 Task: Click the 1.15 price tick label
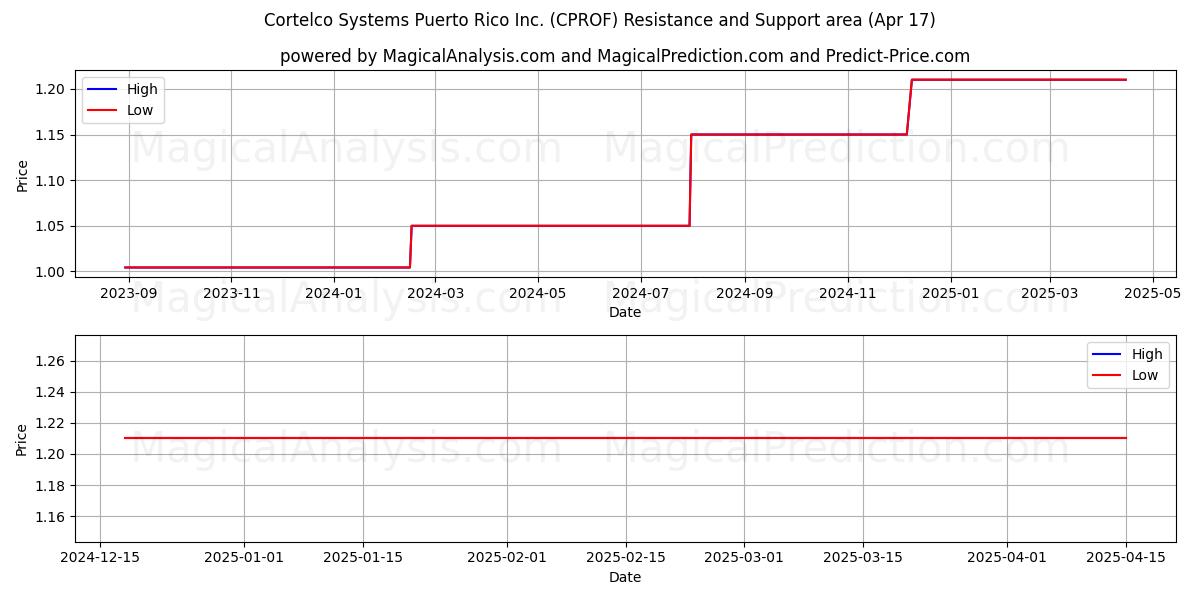tap(51, 135)
